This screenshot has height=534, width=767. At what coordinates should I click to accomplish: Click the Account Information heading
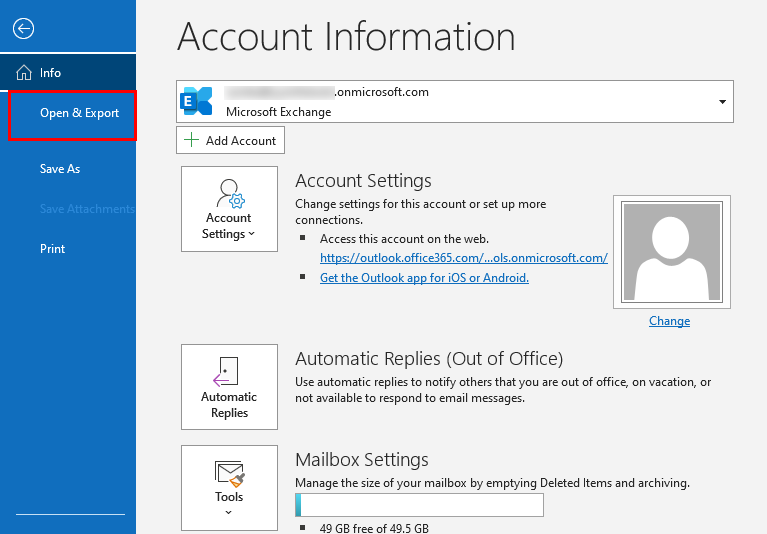pos(346,36)
